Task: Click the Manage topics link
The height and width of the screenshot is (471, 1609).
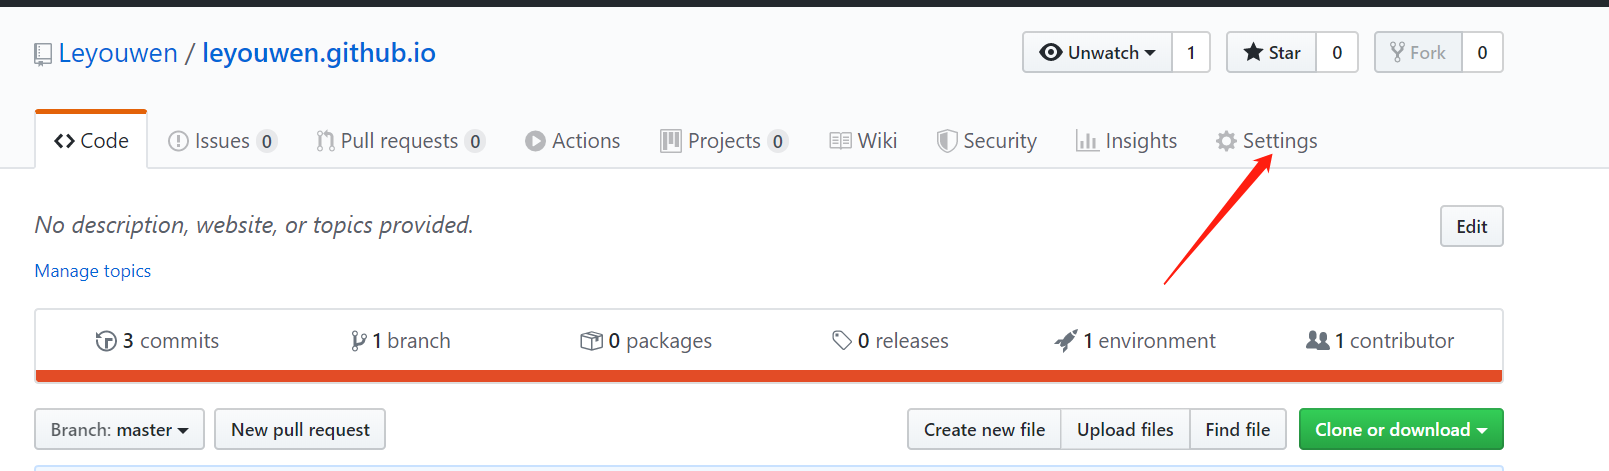Action: (93, 271)
